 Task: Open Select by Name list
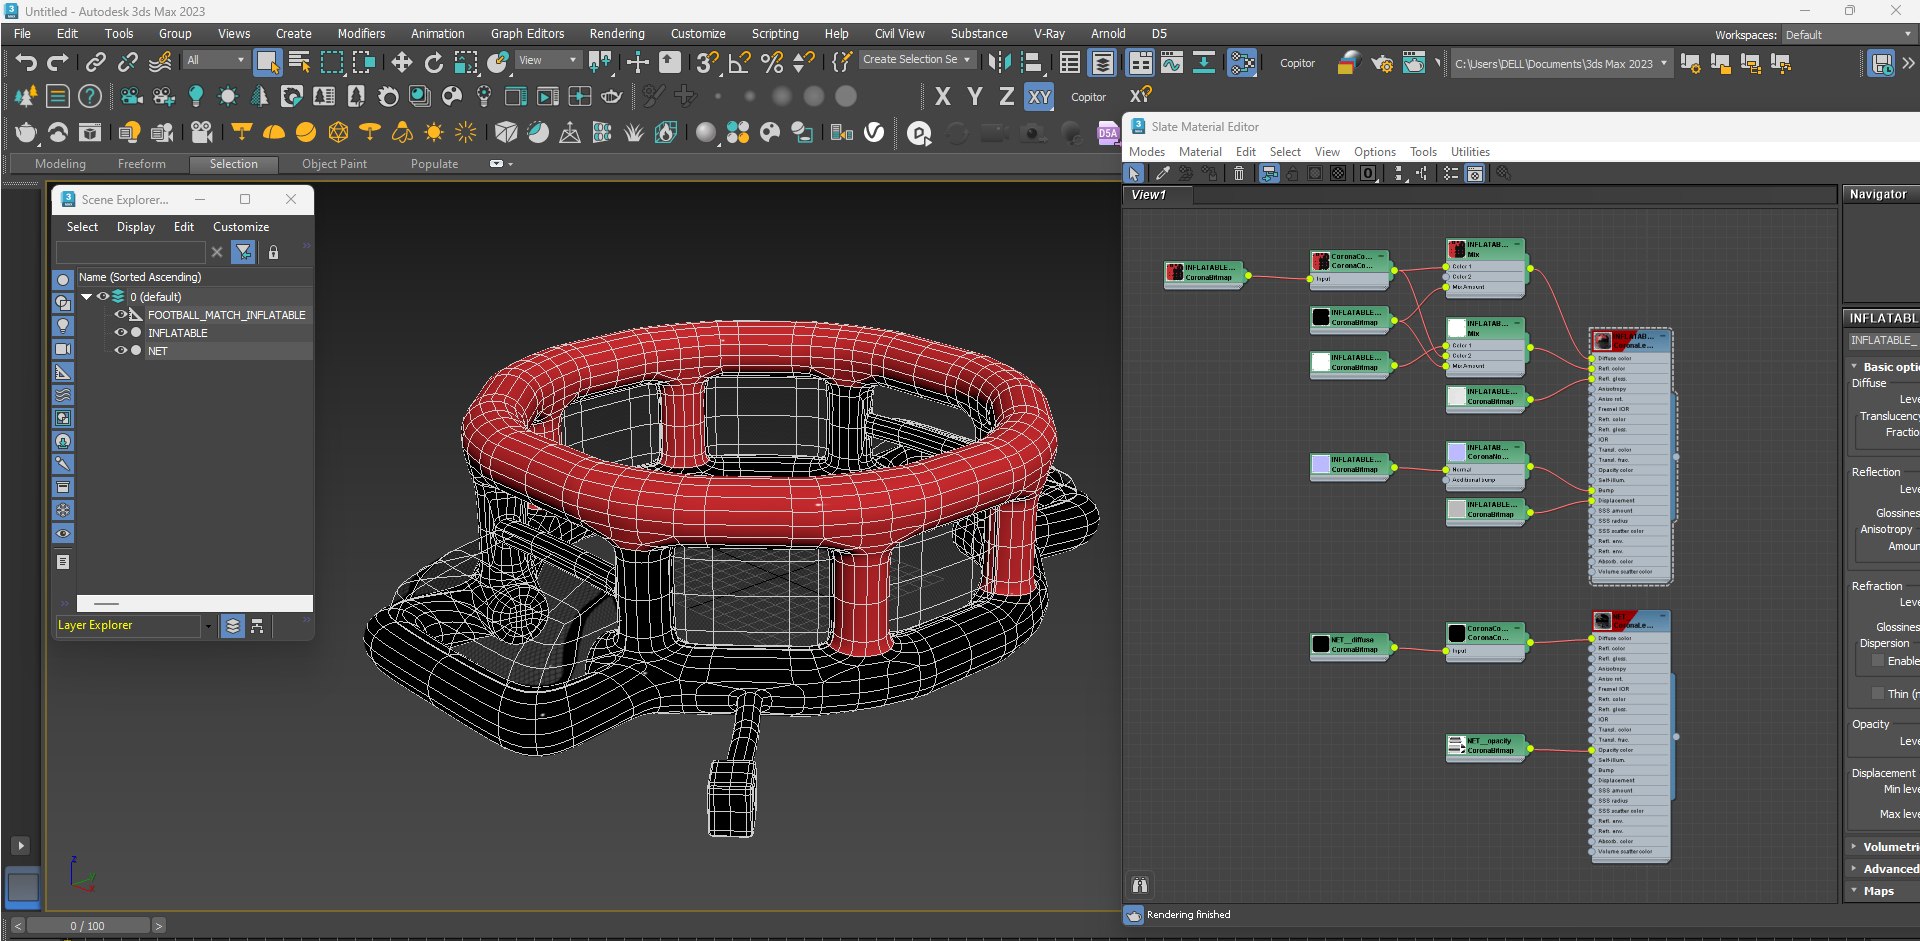click(x=299, y=63)
